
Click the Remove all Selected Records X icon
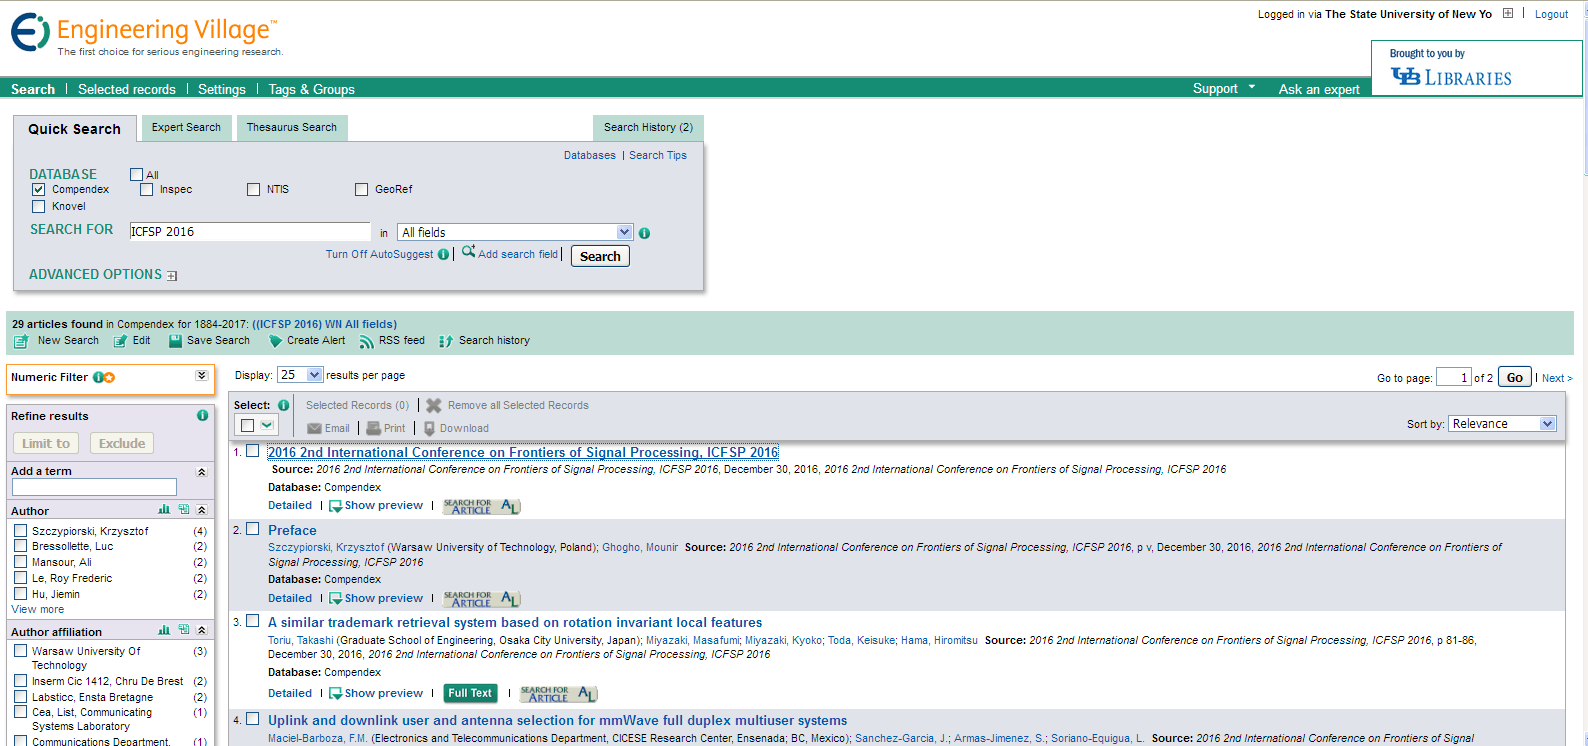tap(433, 406)
